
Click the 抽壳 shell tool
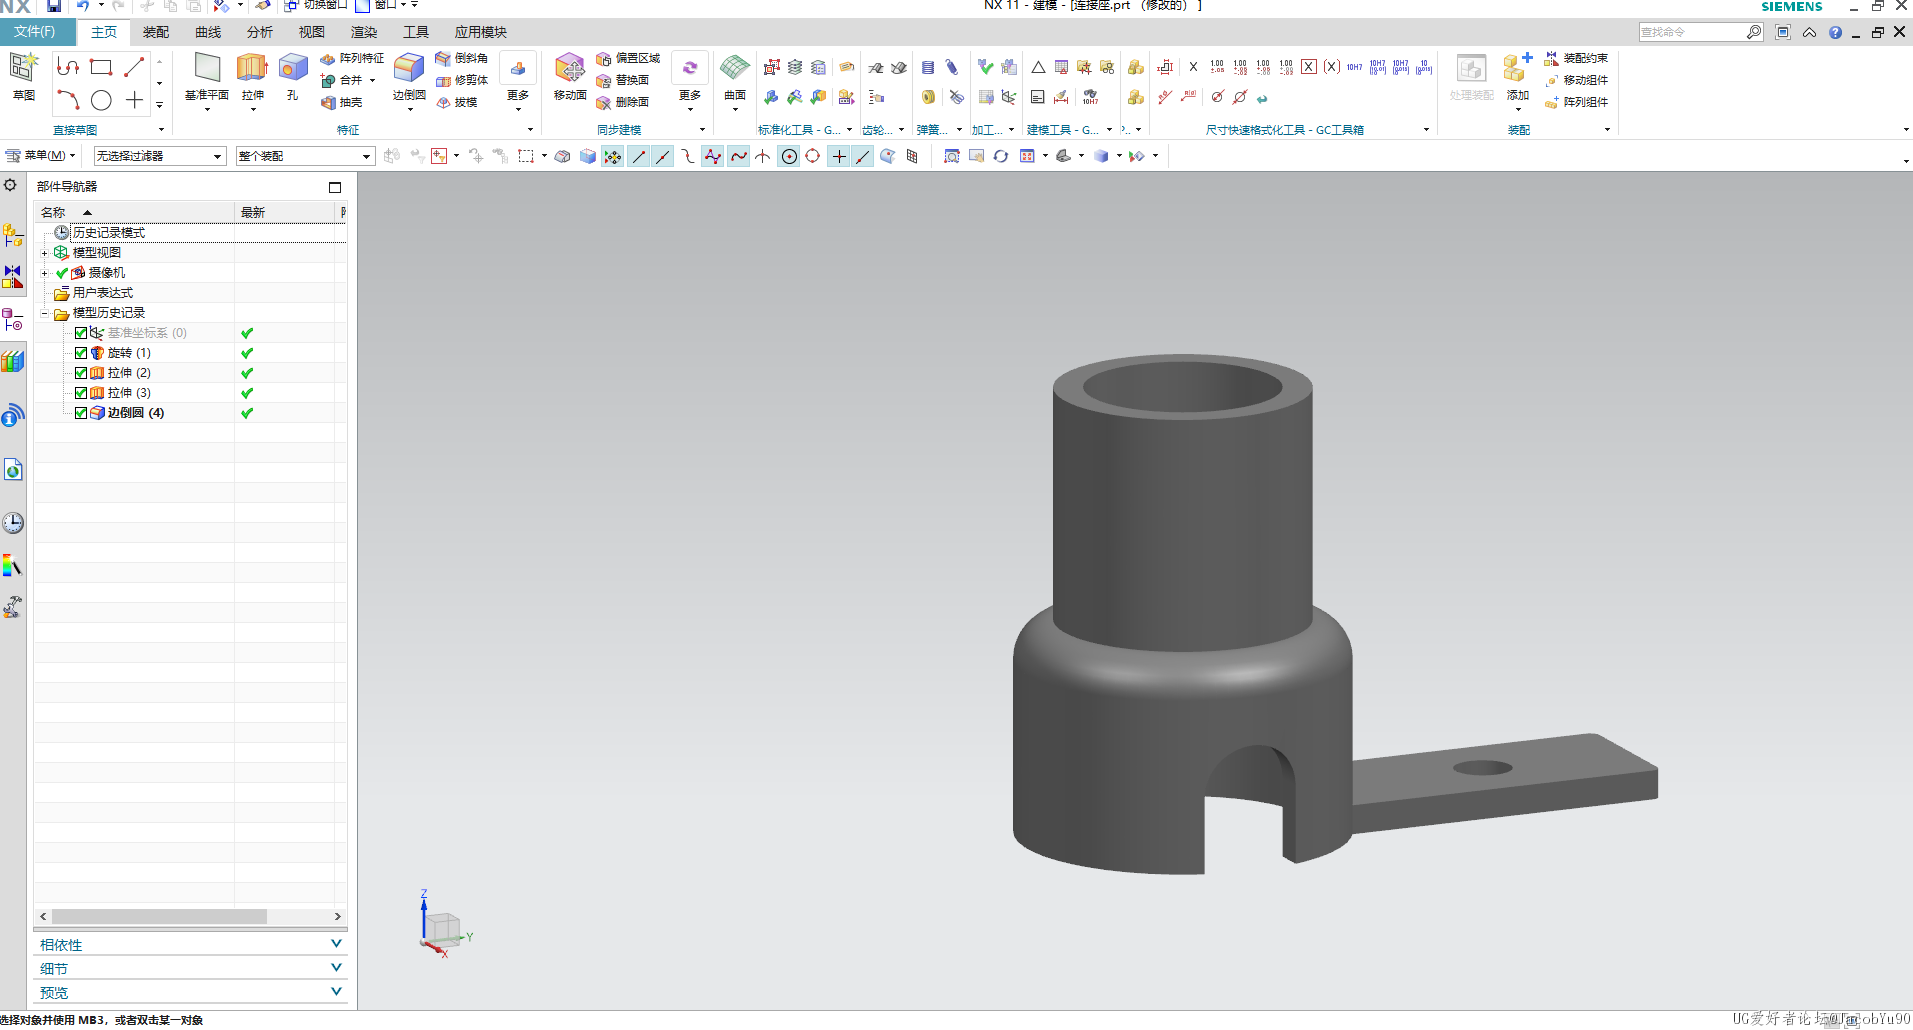[x=341, y=102]
